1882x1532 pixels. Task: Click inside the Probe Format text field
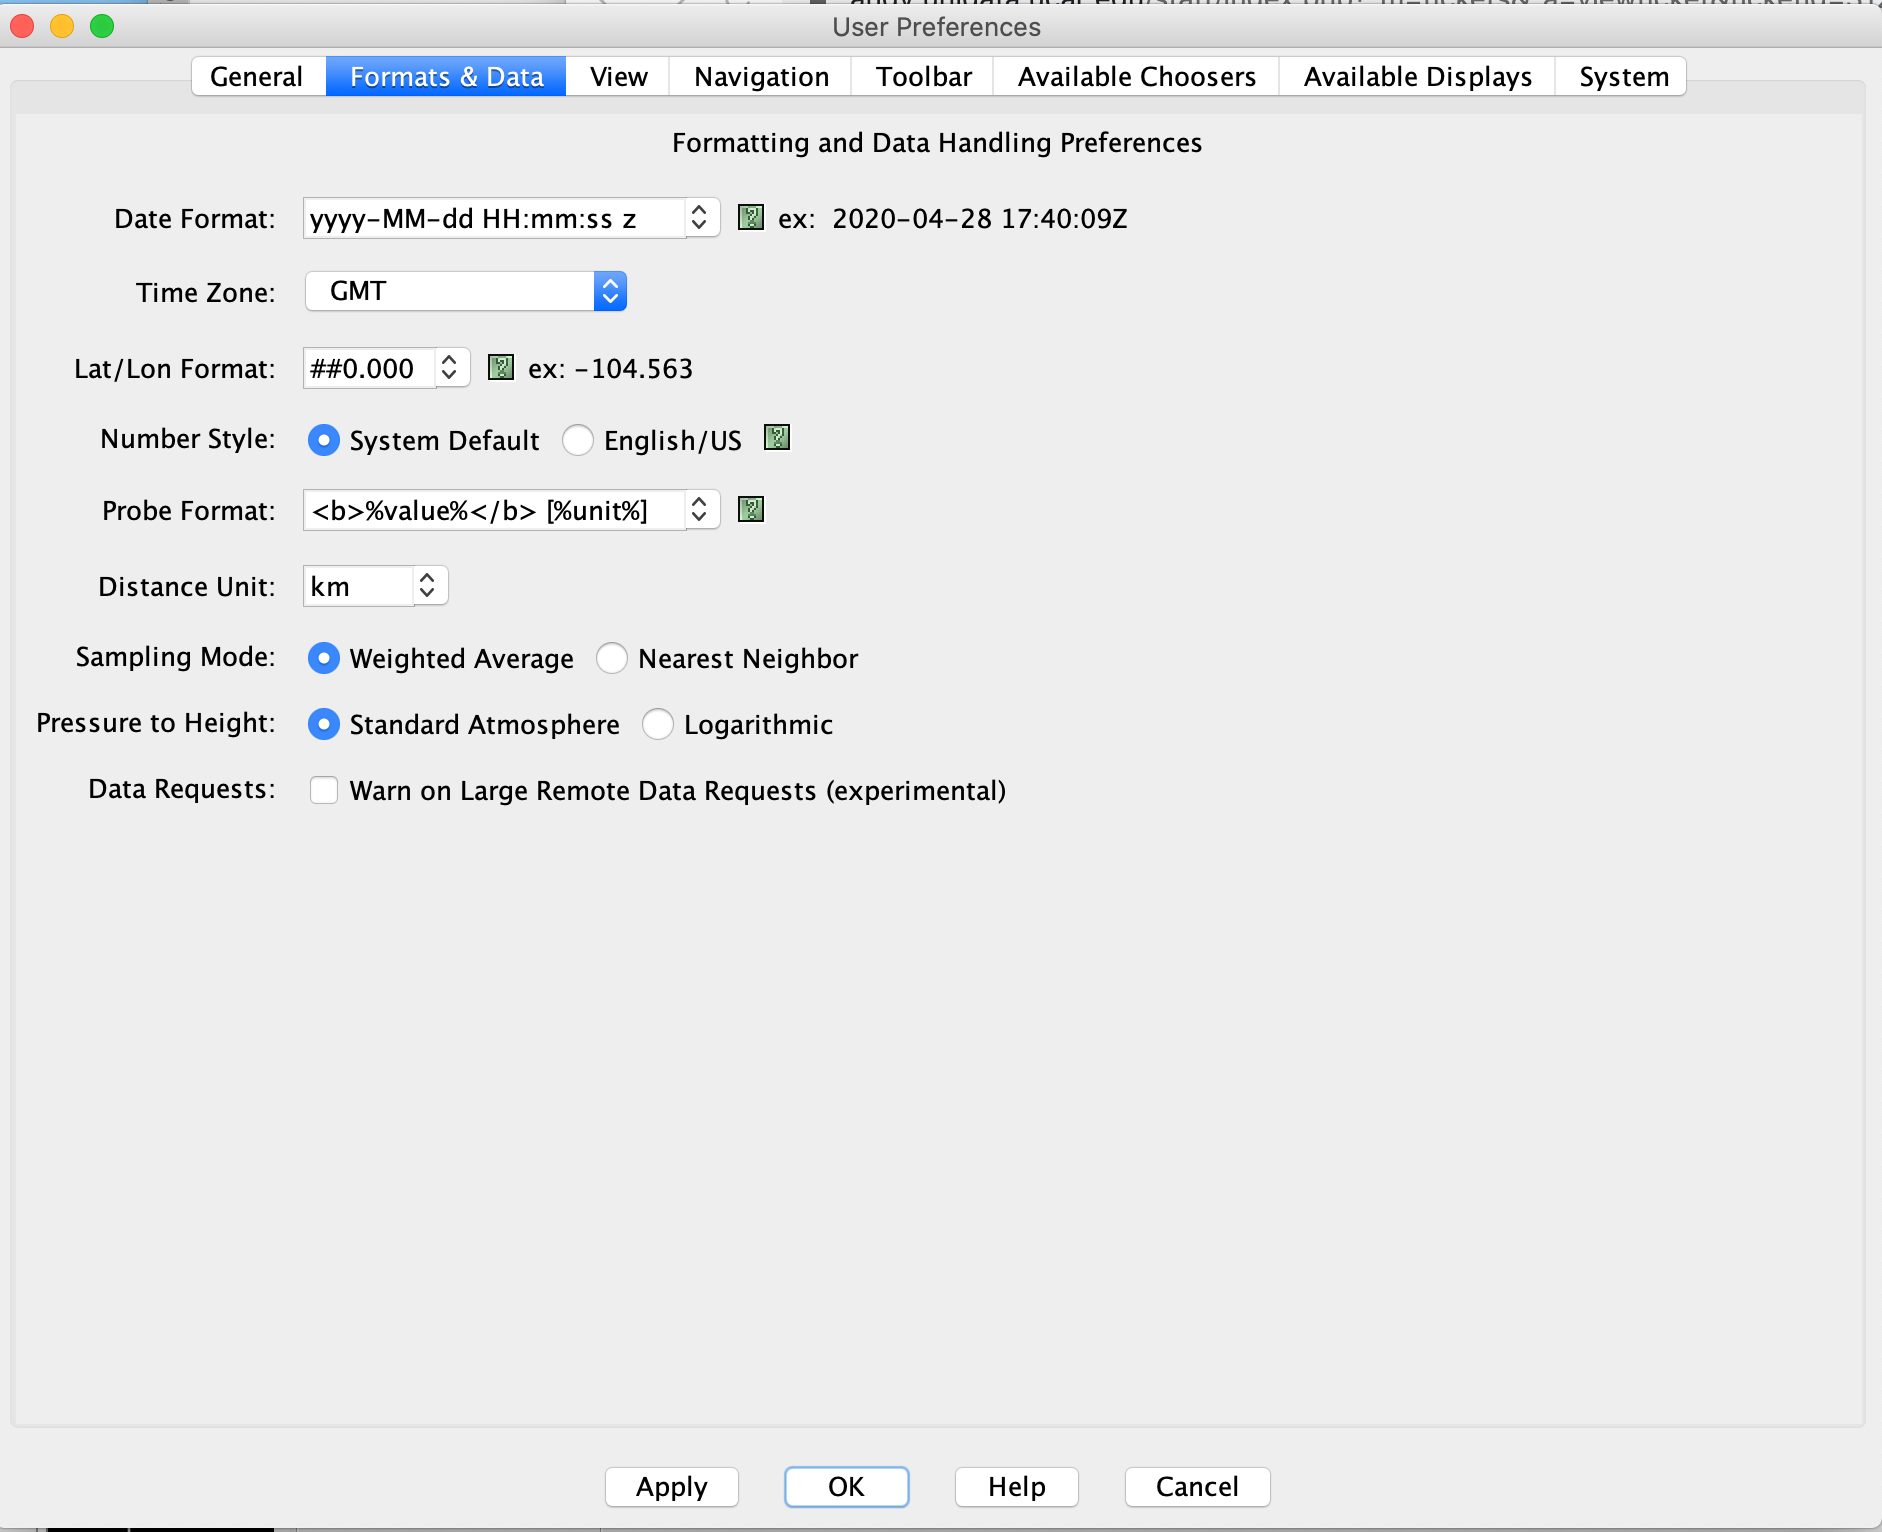(492, 510)
